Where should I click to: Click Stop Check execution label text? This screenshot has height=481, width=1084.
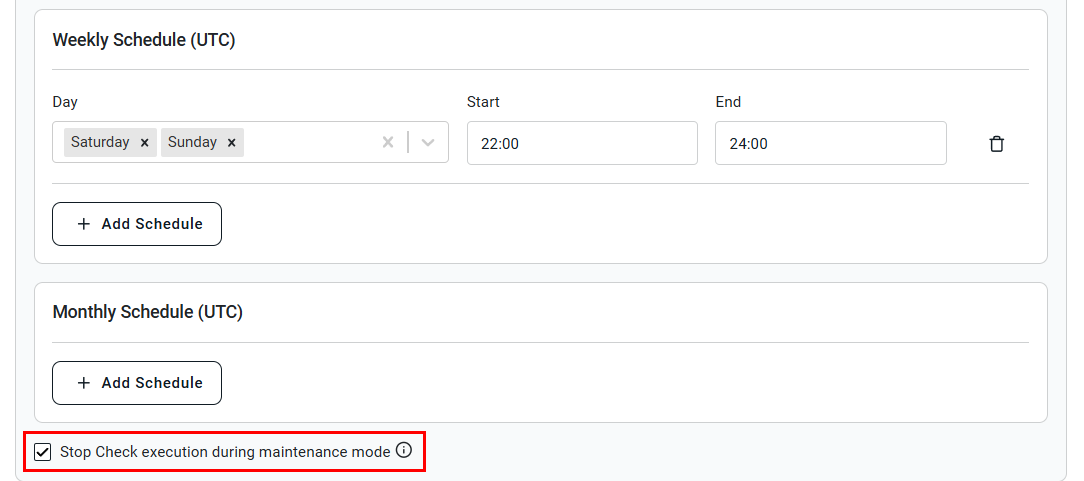coord(225,453)
